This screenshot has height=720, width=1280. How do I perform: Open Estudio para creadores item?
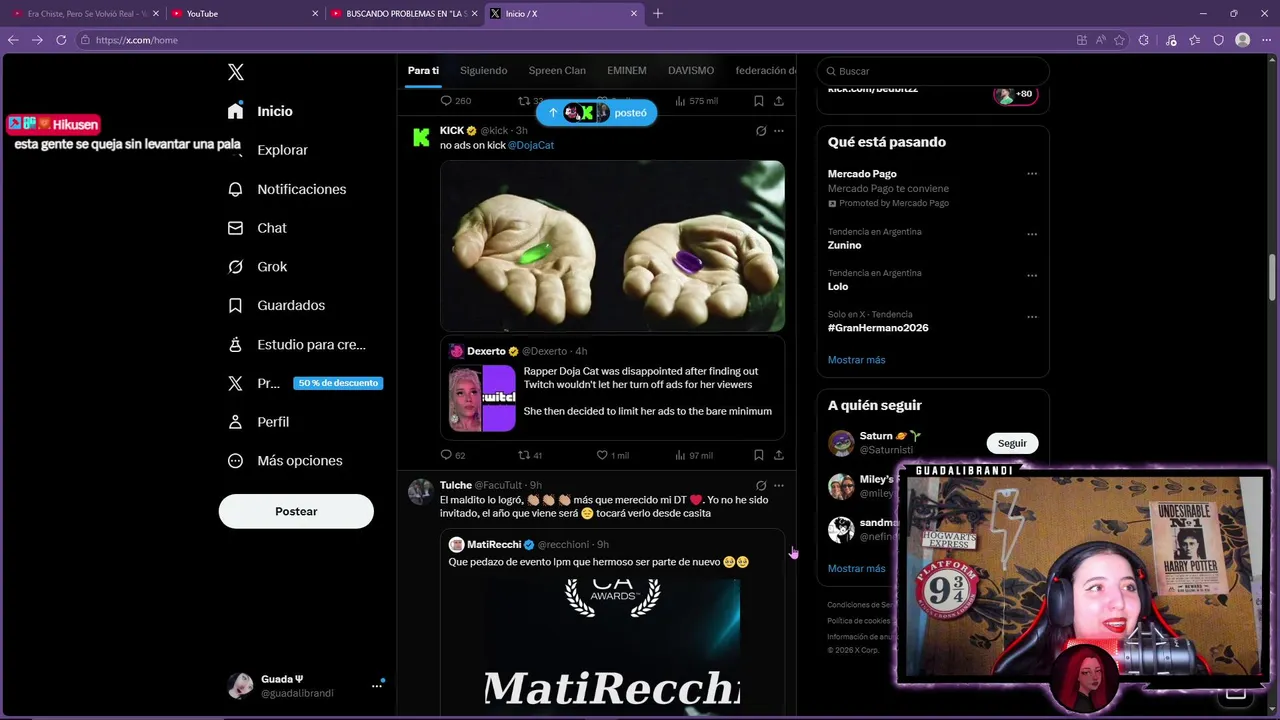coord(296,344)
